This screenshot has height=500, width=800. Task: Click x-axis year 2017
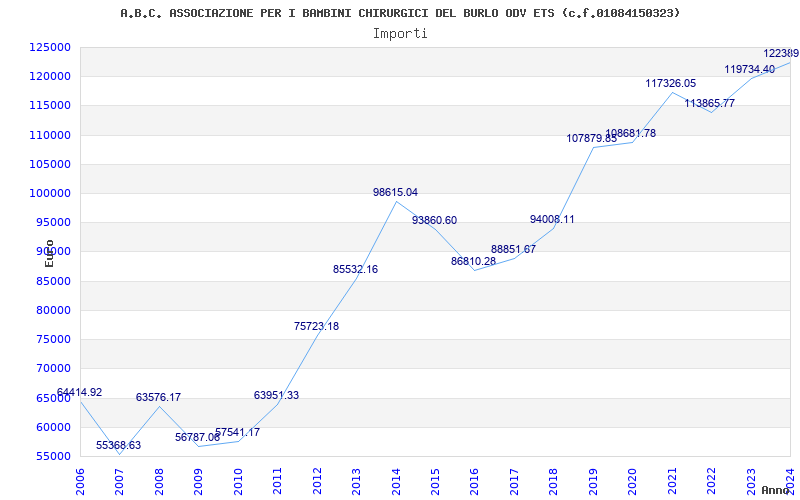click(x=514, y=482)
